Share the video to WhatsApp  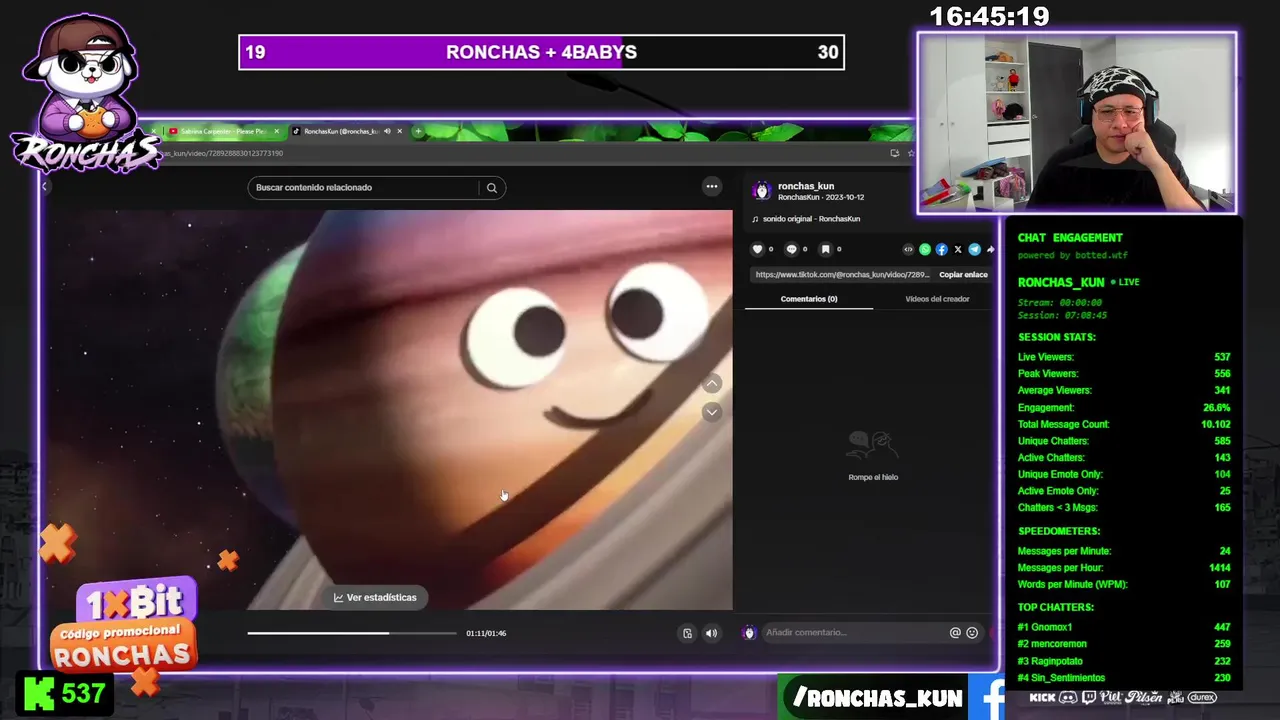[x=925, y=249]
